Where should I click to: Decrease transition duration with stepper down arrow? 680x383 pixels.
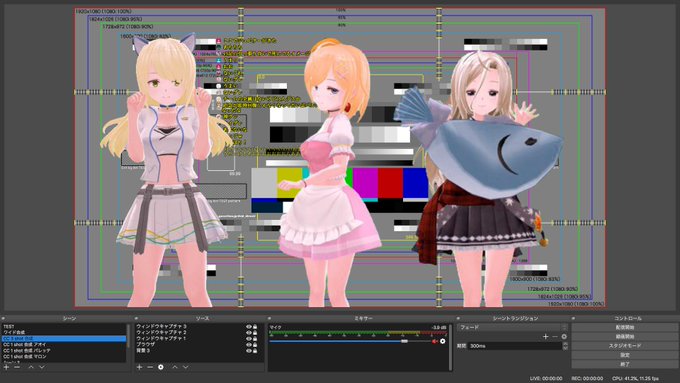point(565,348)
